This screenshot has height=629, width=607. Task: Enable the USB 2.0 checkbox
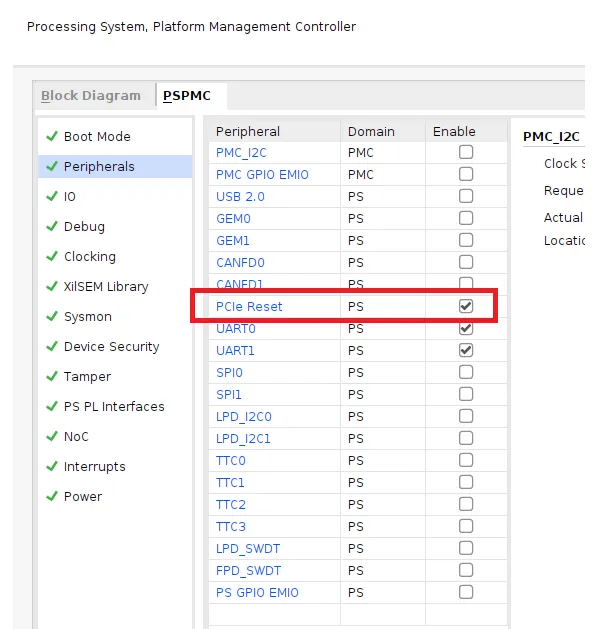tap(466, 196)
